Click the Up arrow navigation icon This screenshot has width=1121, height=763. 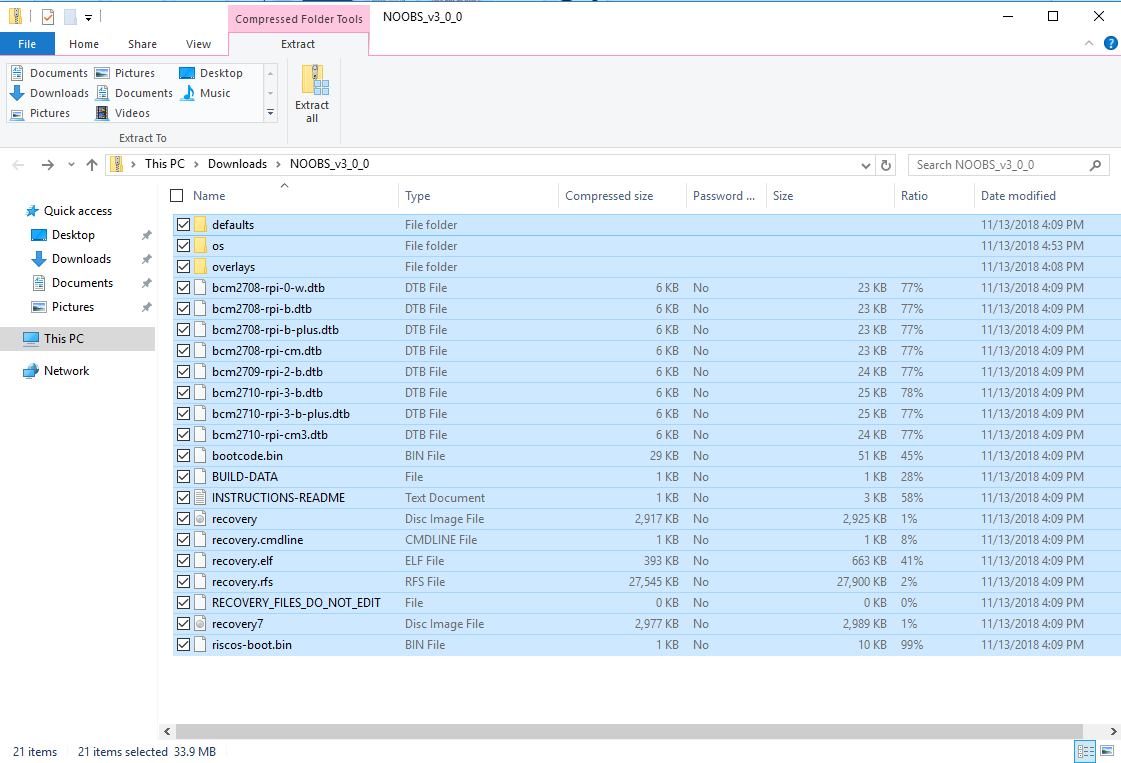pyautogui.click(x=92, y=164)
